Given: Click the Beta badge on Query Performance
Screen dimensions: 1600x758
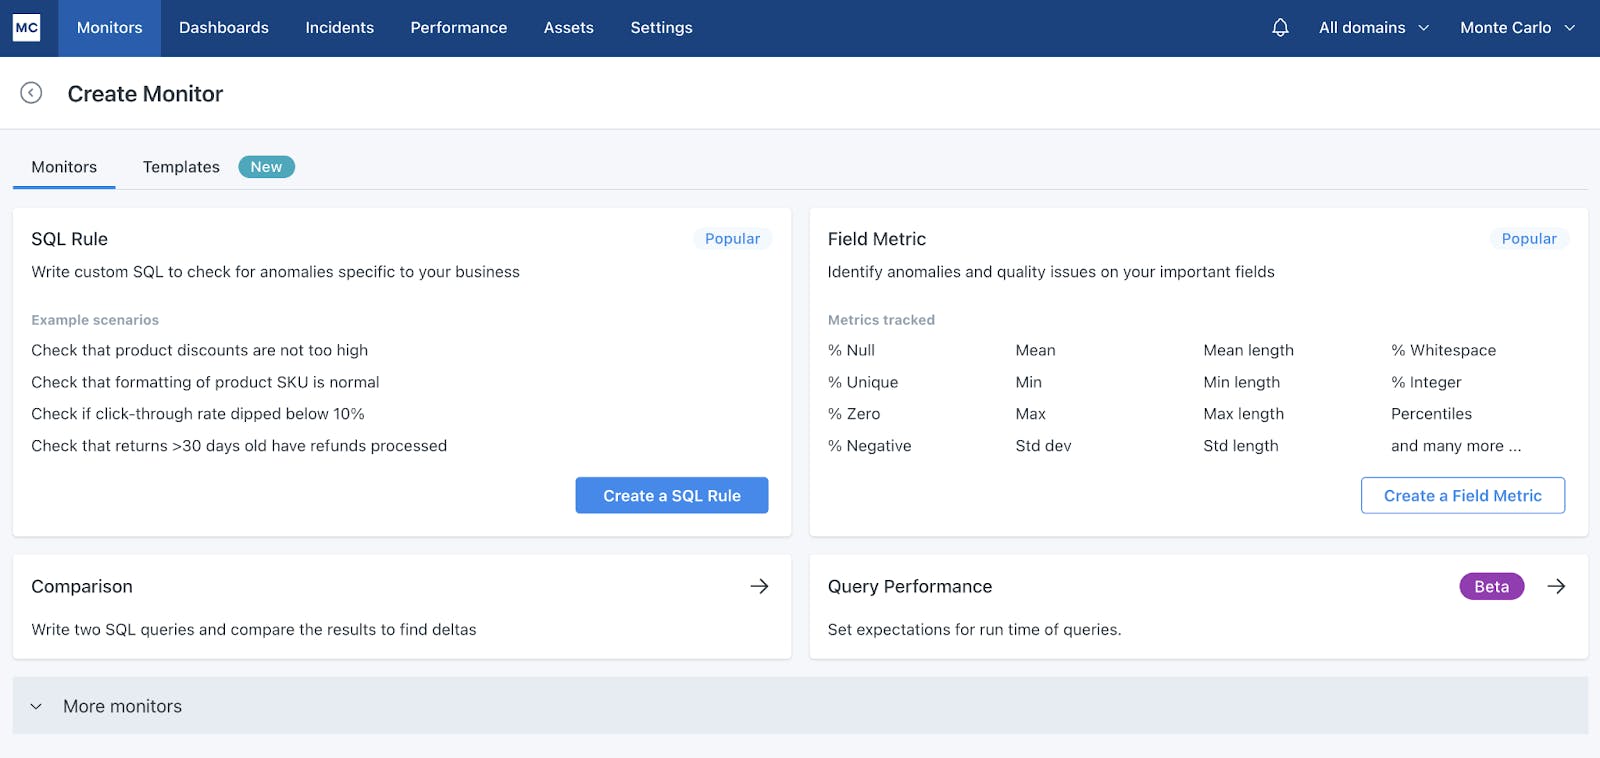Looking at the screenshot, I should [1491, 587].
